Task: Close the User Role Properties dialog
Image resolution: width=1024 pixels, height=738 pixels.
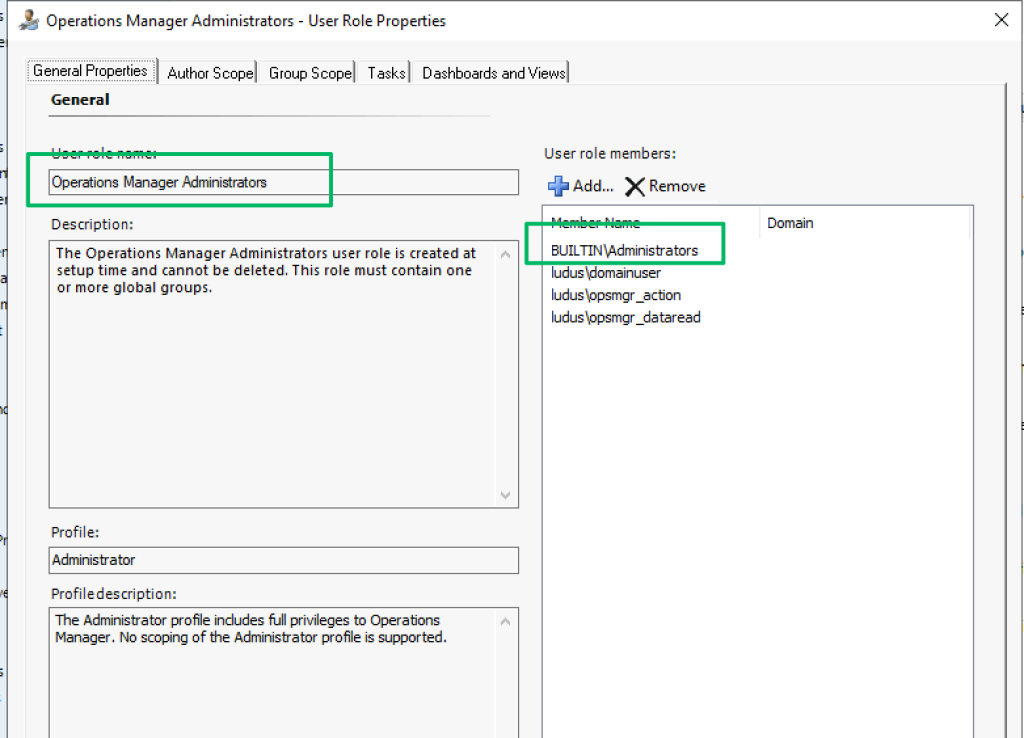Action: 1000,19
